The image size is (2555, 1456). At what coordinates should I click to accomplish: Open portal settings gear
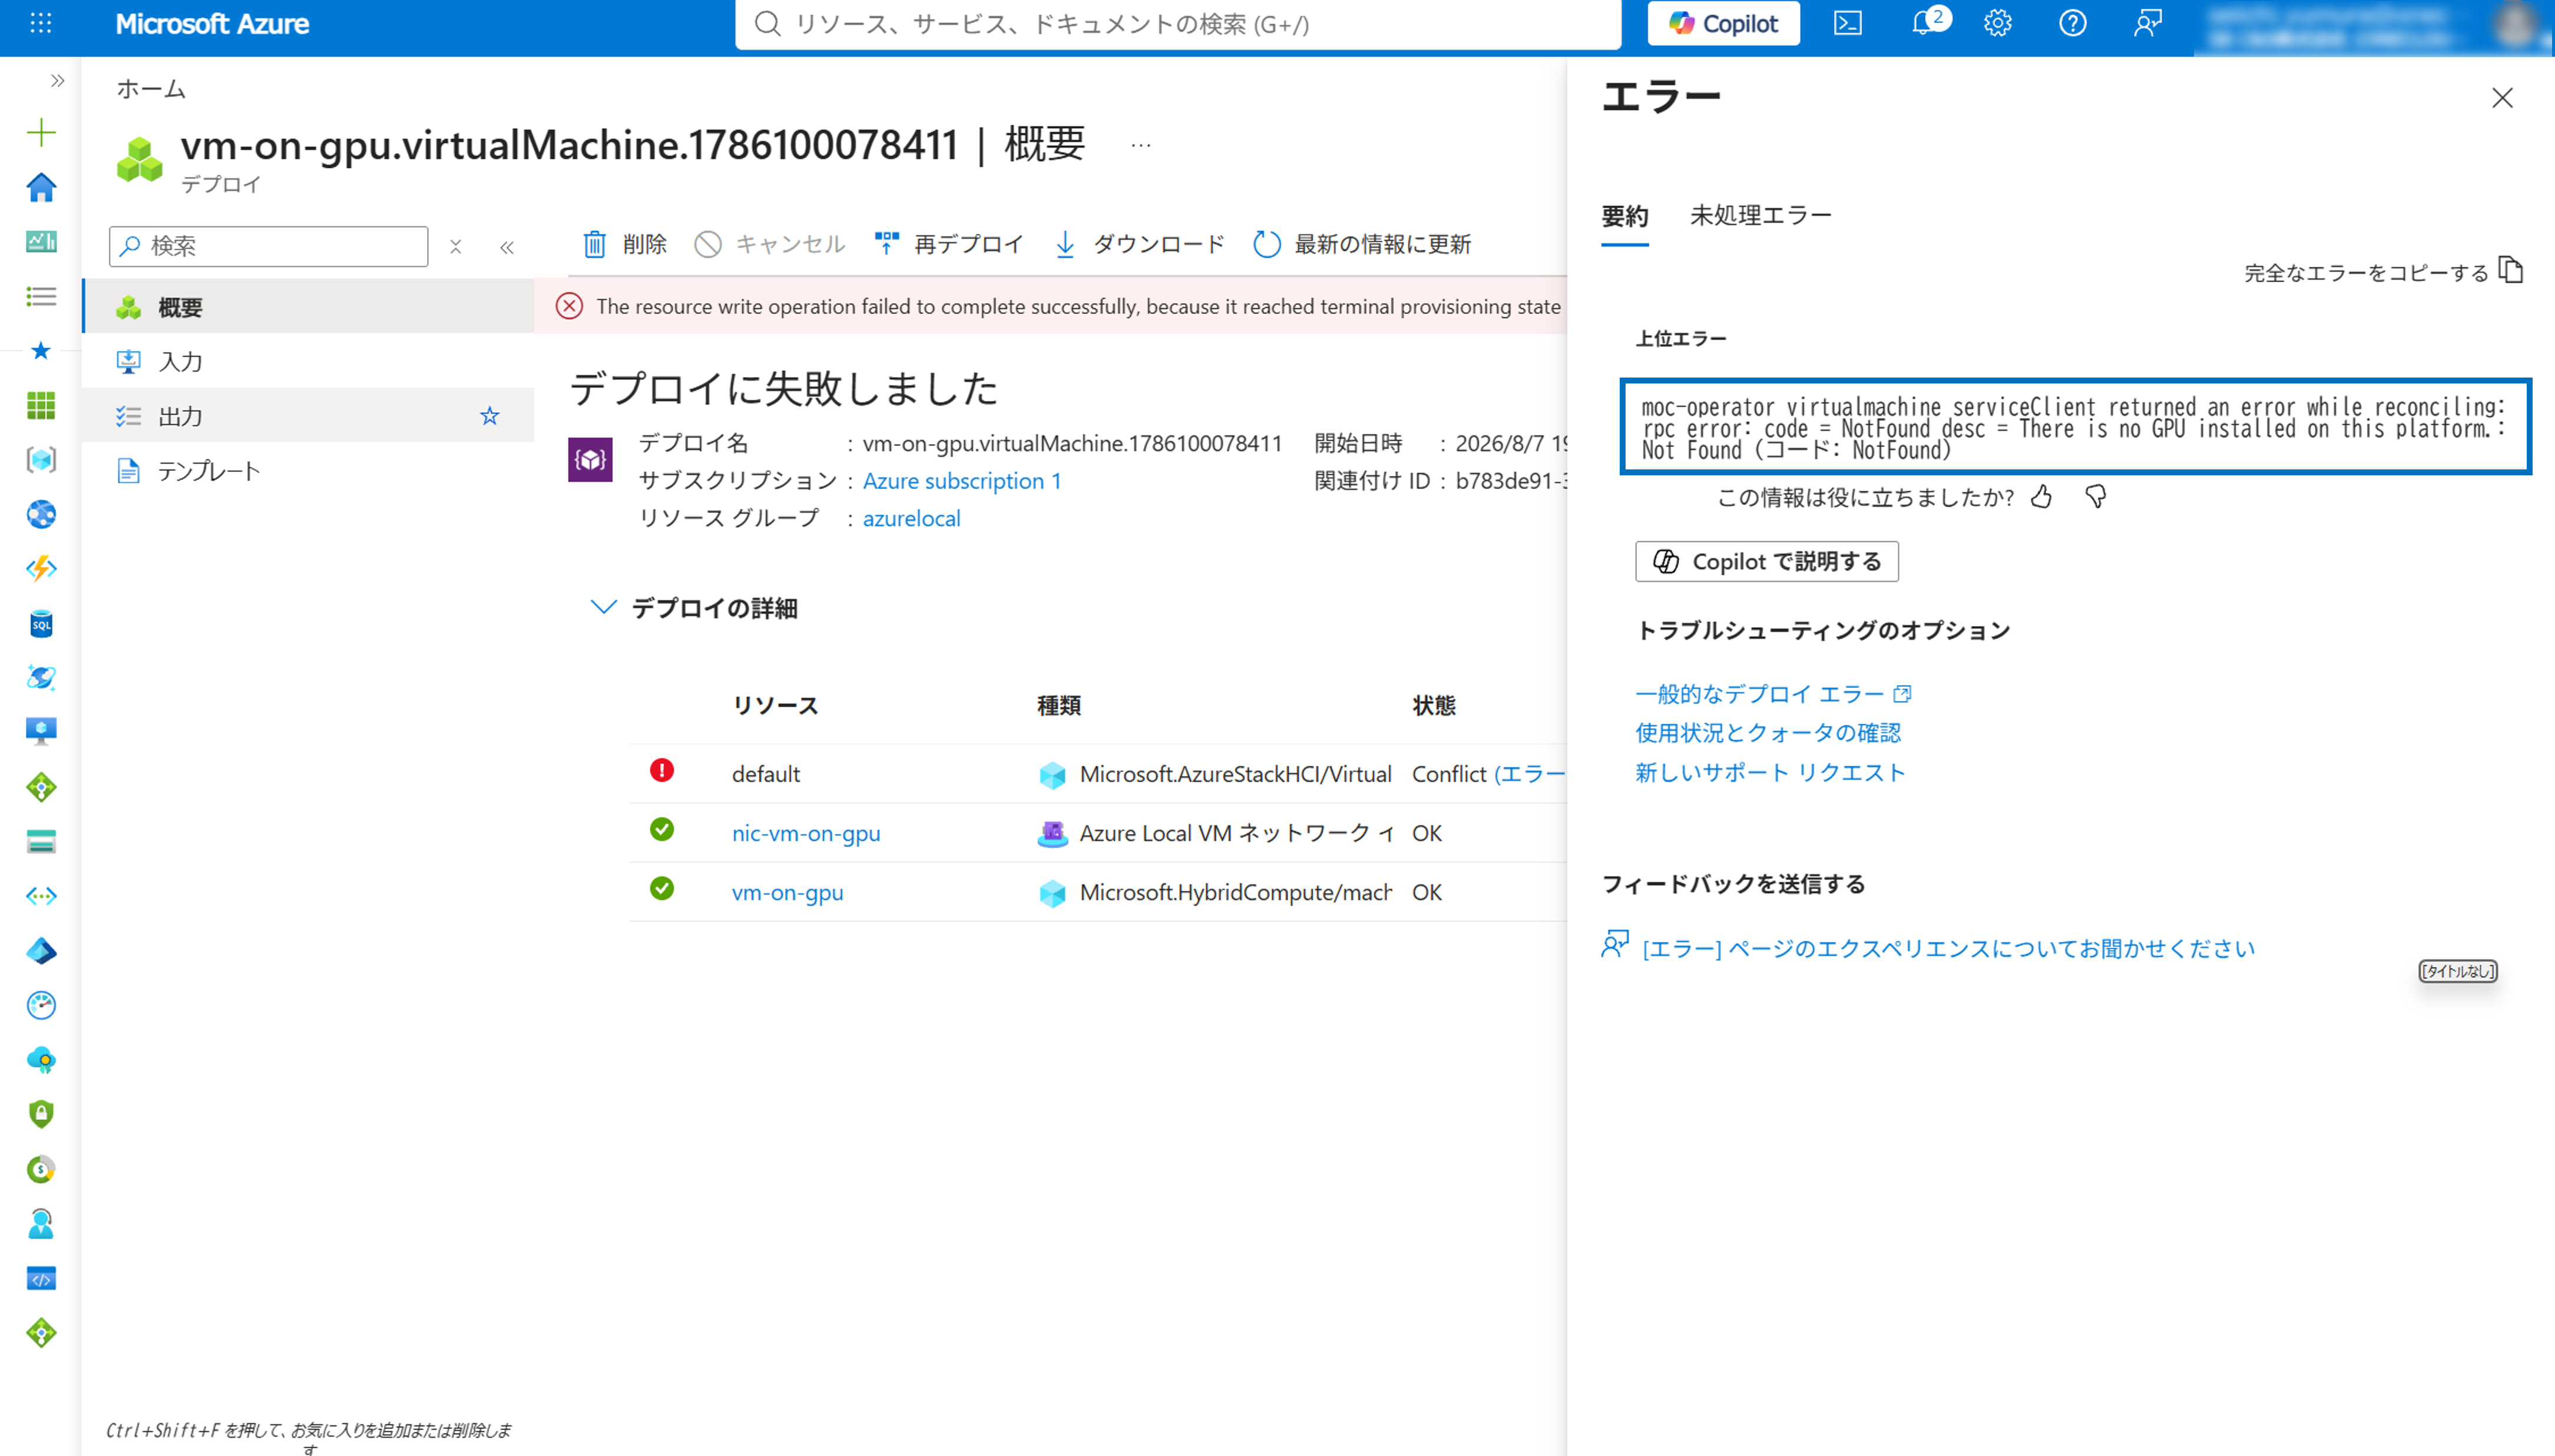[1997, 23]
